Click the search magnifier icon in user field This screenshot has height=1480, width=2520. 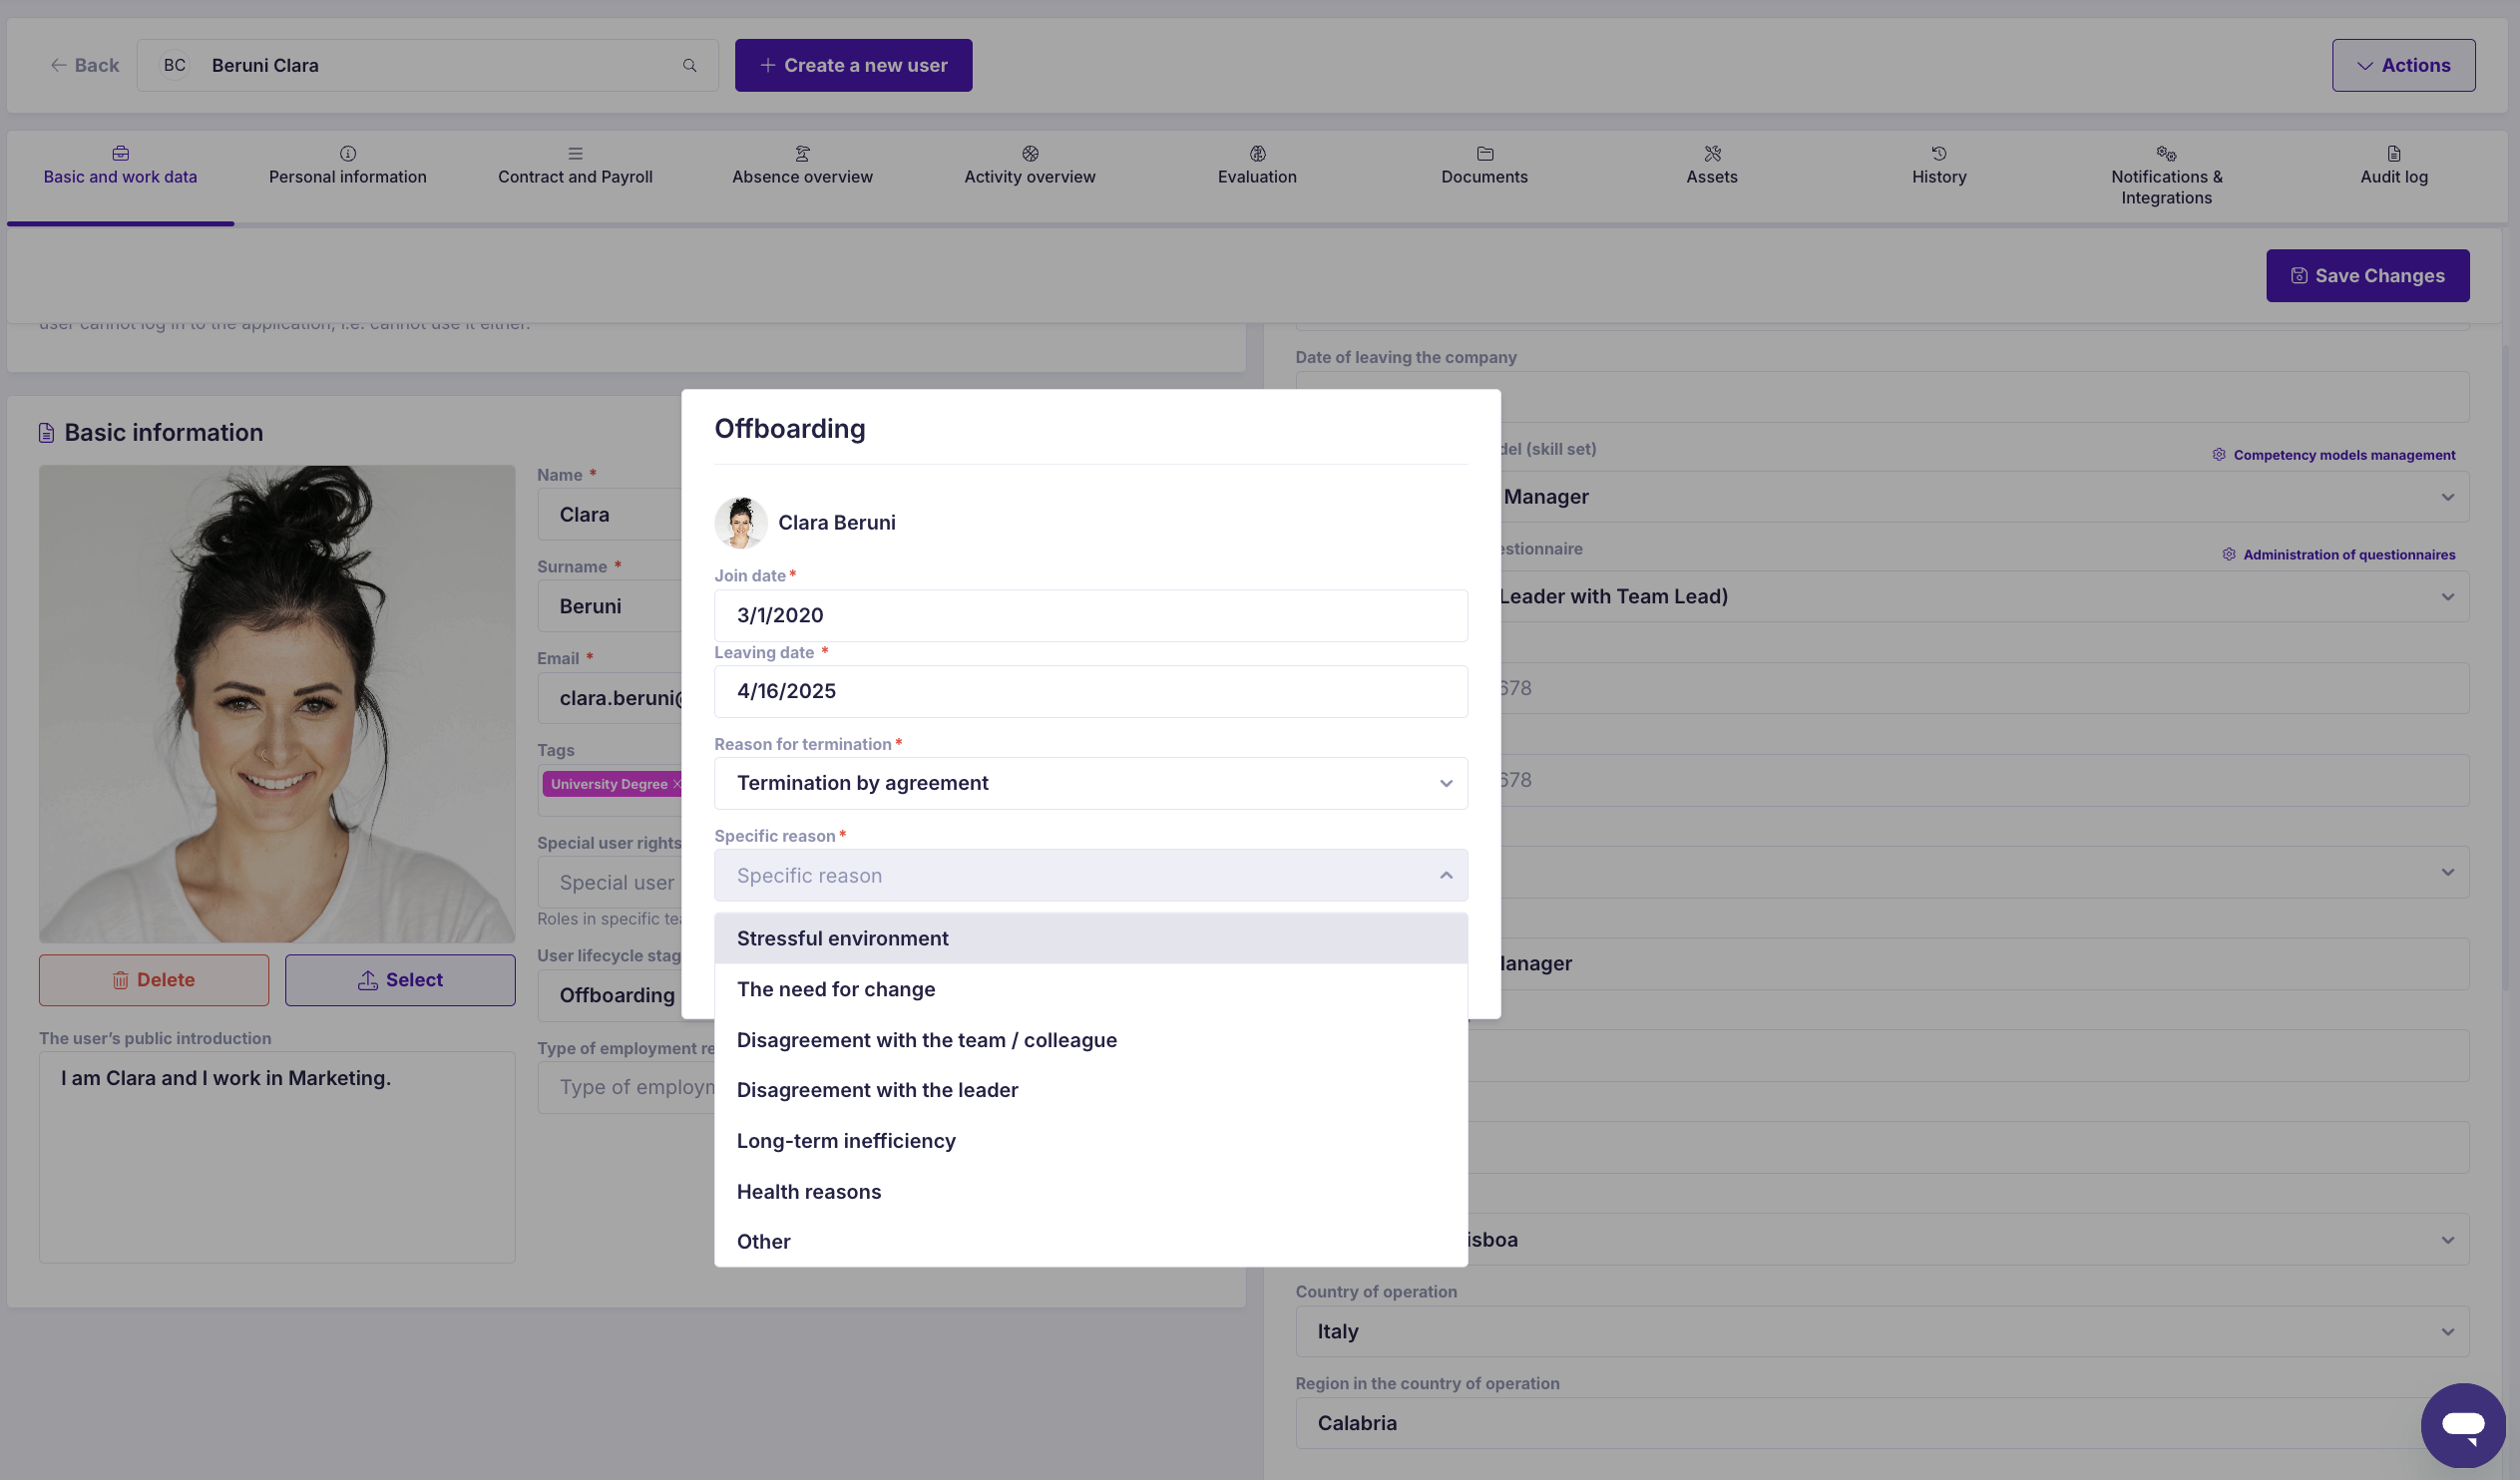[689, 65]
